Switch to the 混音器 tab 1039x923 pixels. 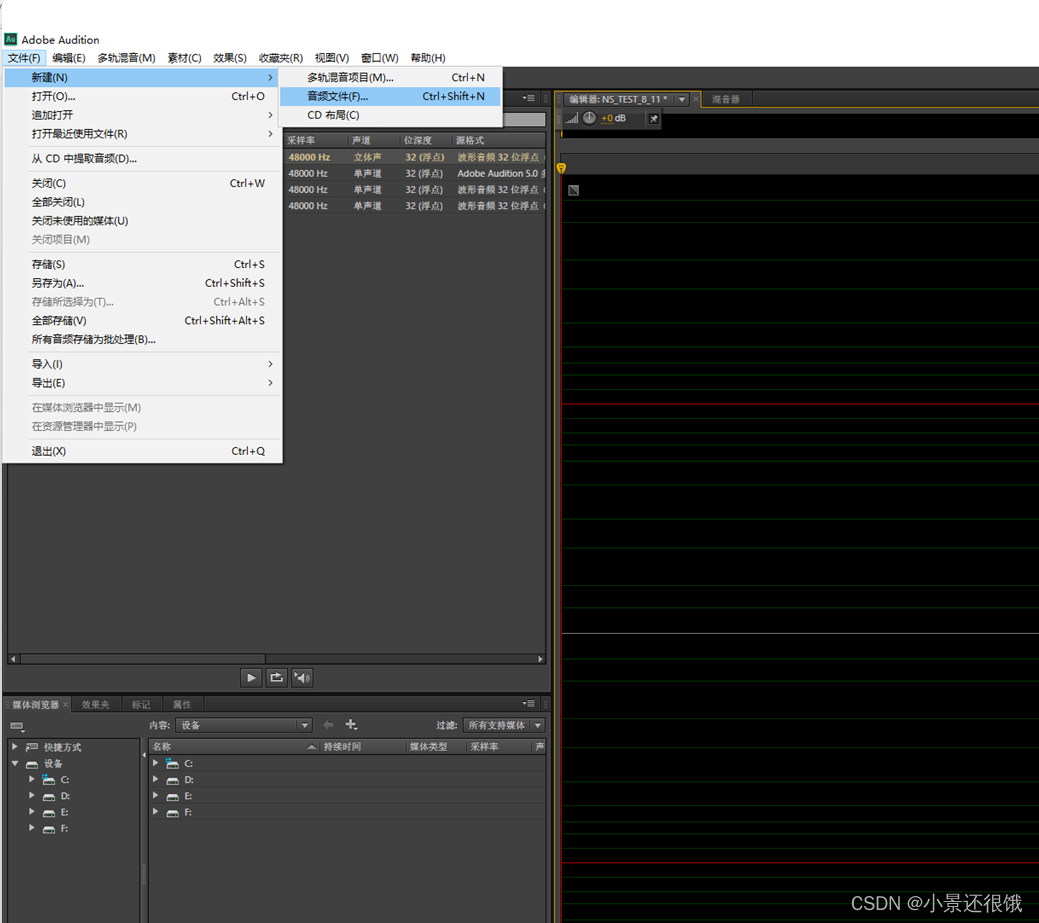[x=726, y=99]
